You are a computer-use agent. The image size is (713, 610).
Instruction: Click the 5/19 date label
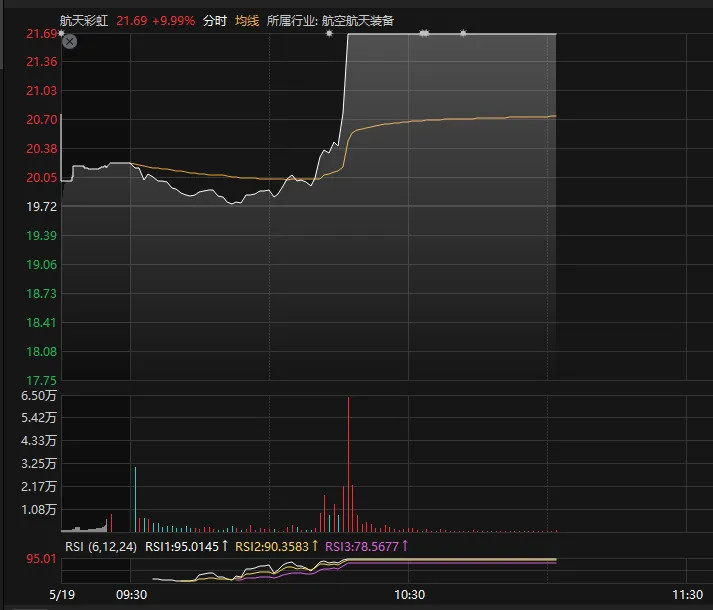coord(62,595)
